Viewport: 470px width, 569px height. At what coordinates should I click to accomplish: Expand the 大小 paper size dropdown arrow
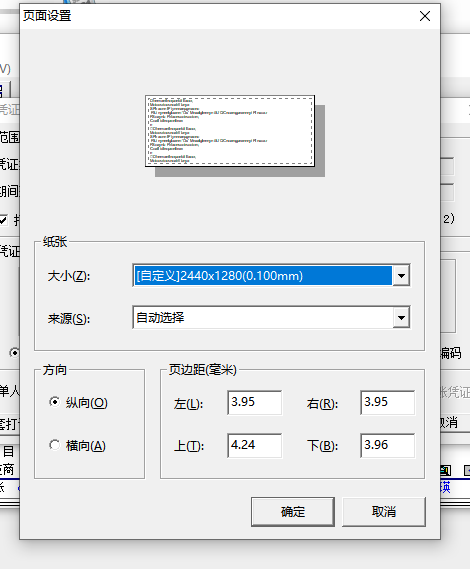[x=401, y=276]
